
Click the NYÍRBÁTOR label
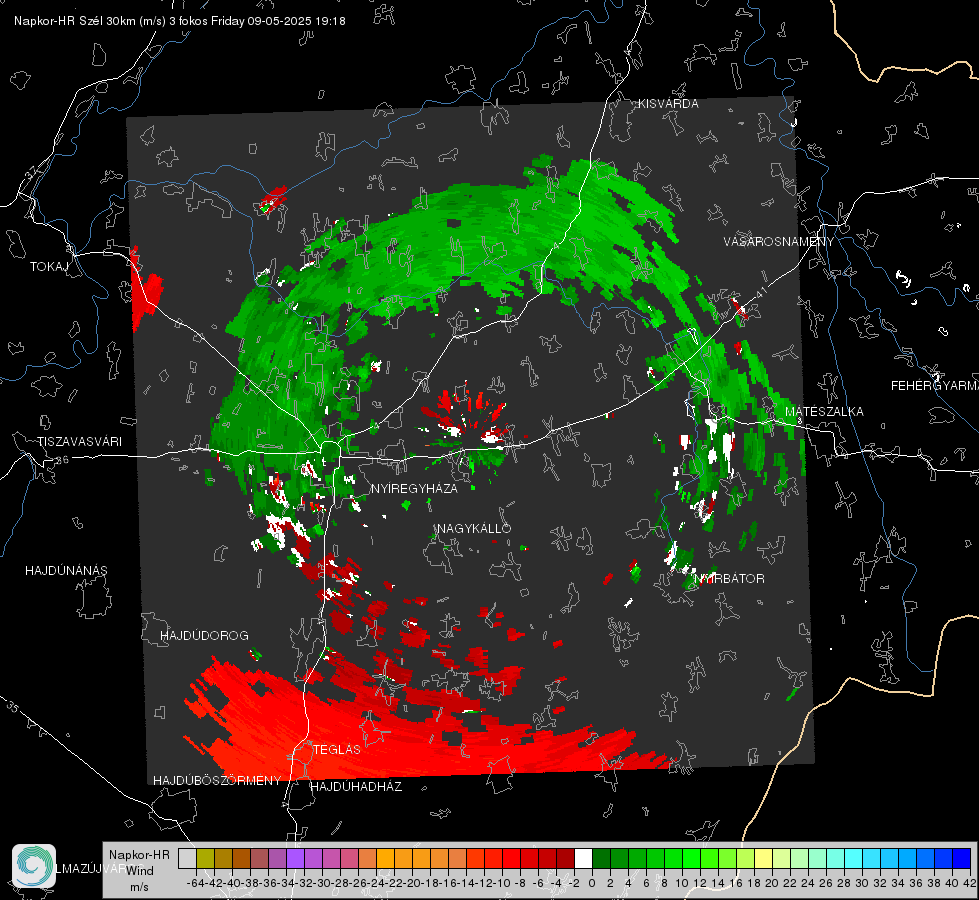[729, 578]
